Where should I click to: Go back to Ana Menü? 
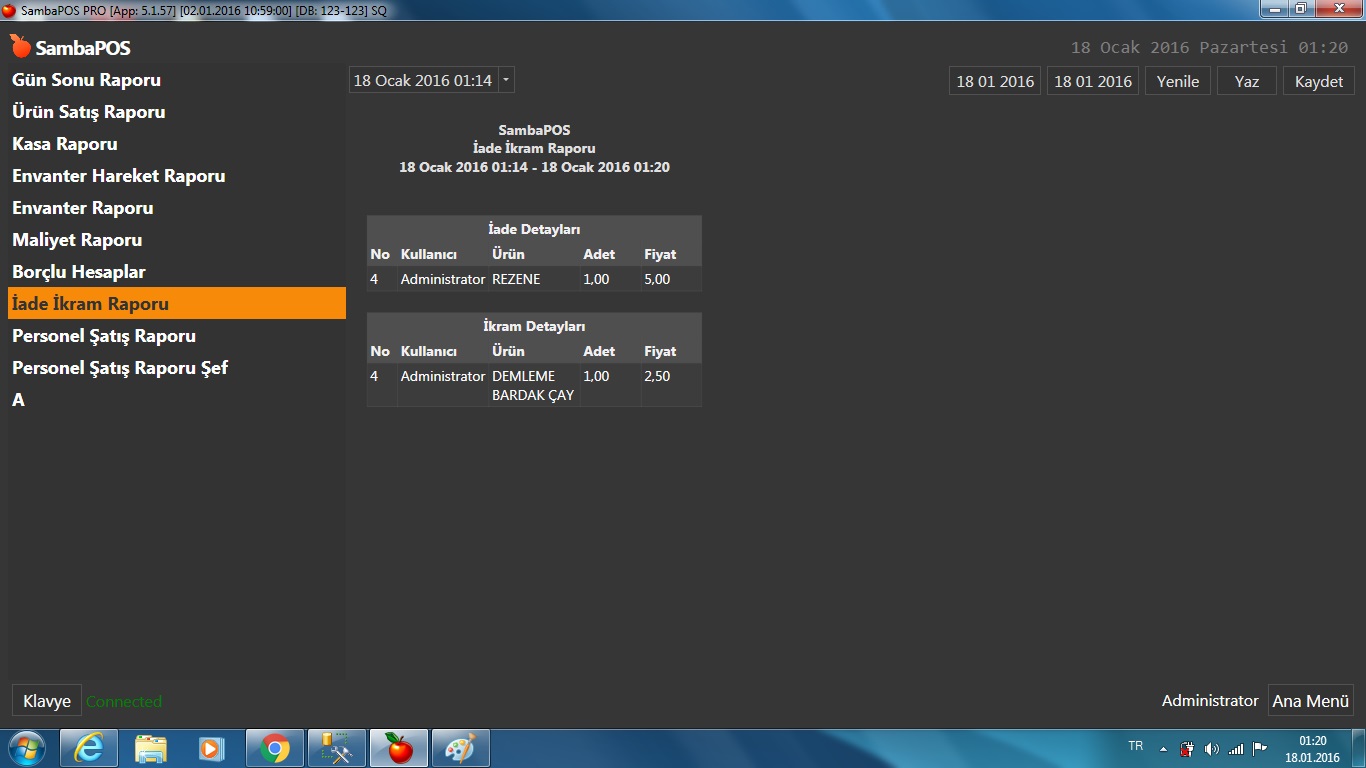point(1310,701)
